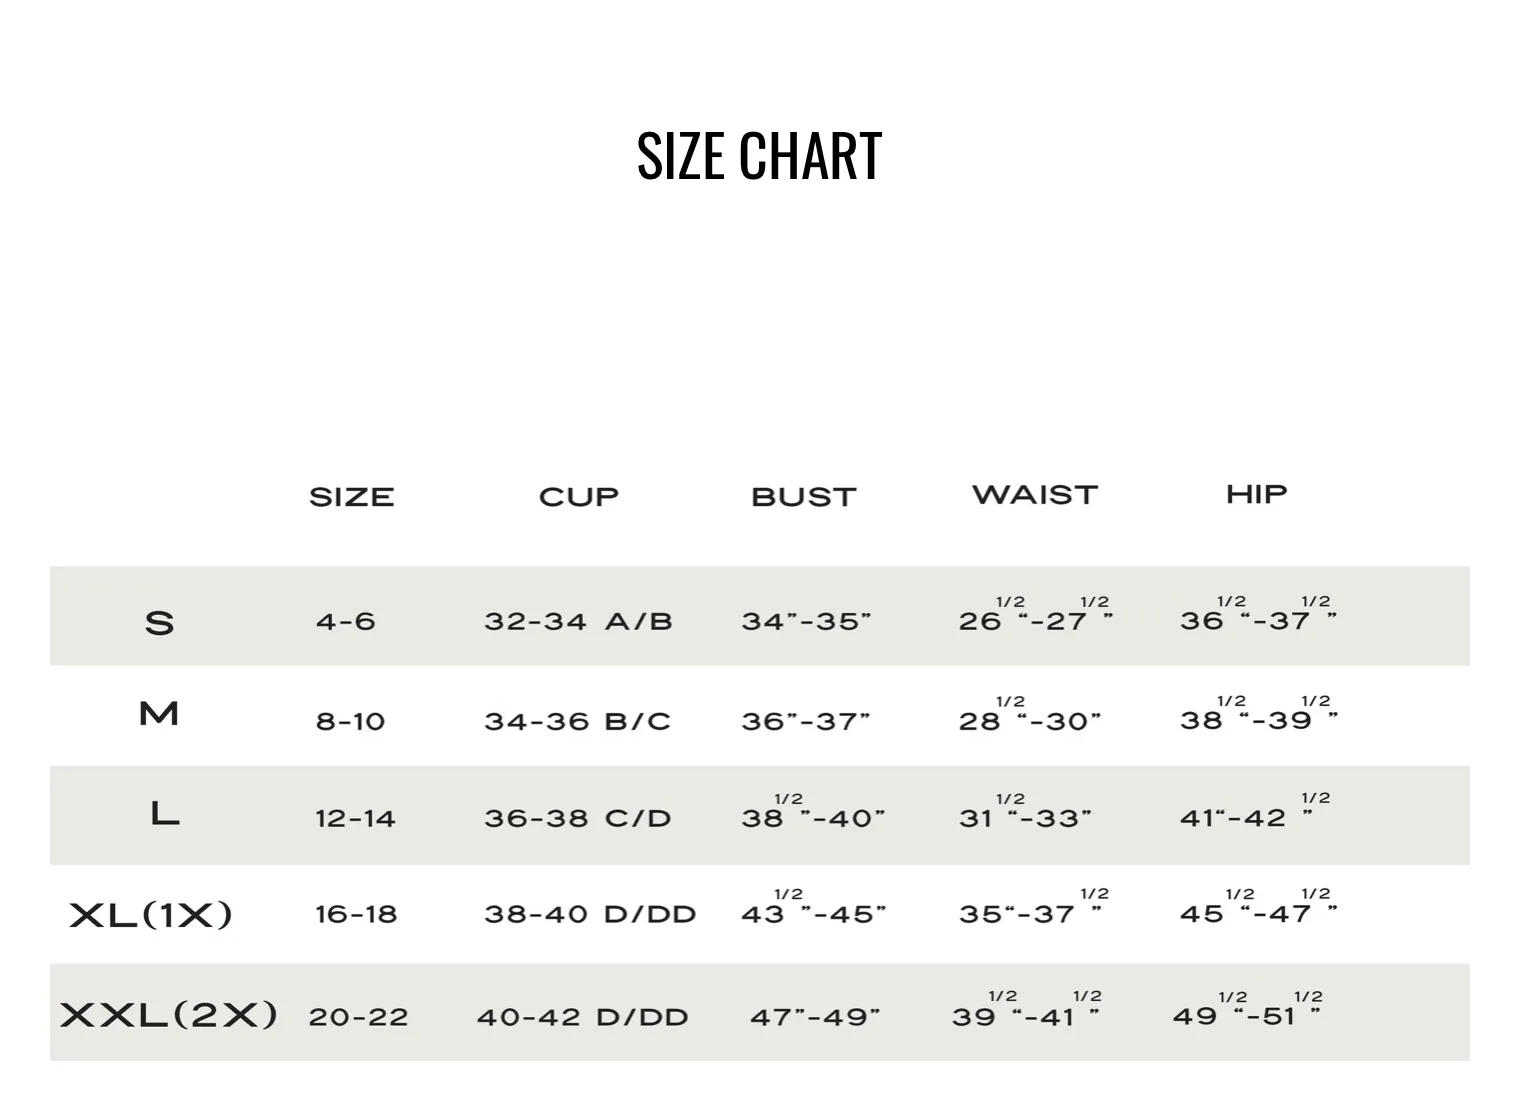The height and width of the screenshot is (1100, 1520).
Task: Click the 47"-49" bust measurement
Action: (815, 1017)
